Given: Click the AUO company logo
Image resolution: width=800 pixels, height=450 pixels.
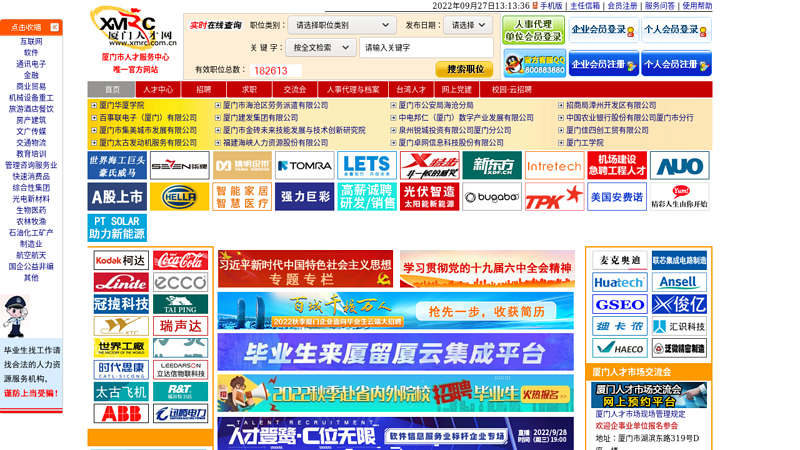Looking at the screenshot, I should click(680, 166).
